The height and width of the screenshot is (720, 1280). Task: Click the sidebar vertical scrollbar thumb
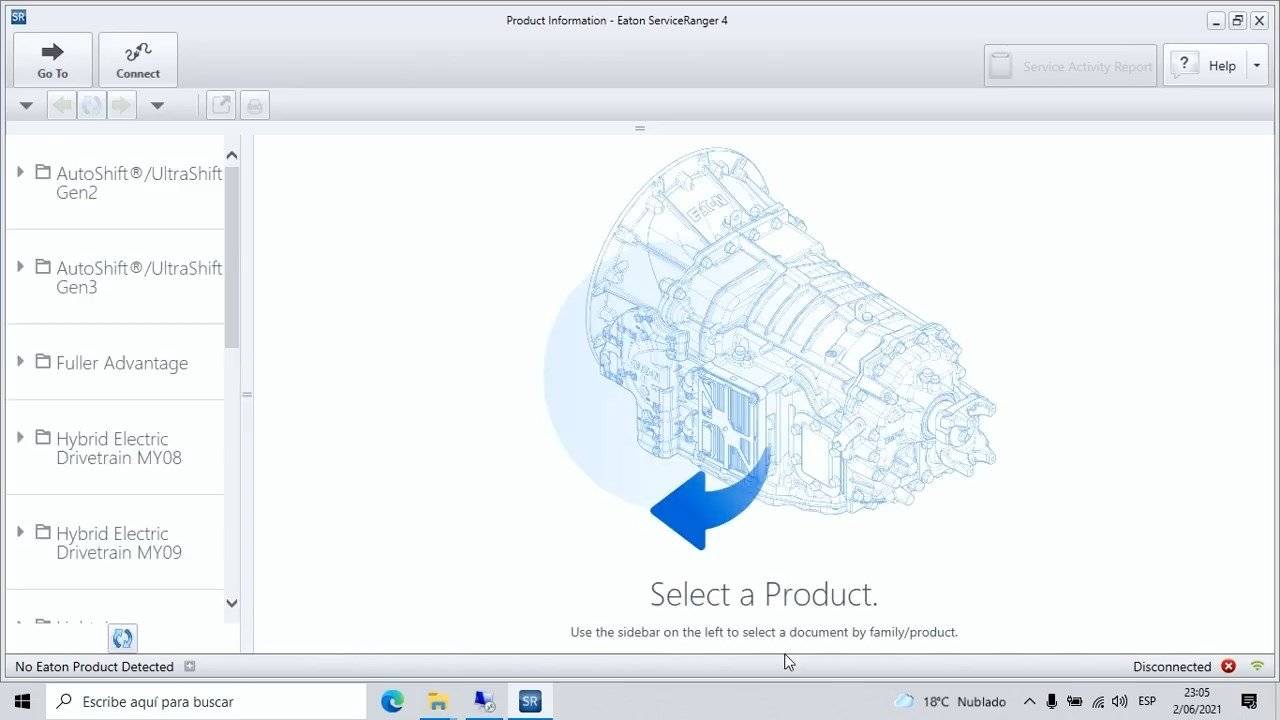coord(232,256)
